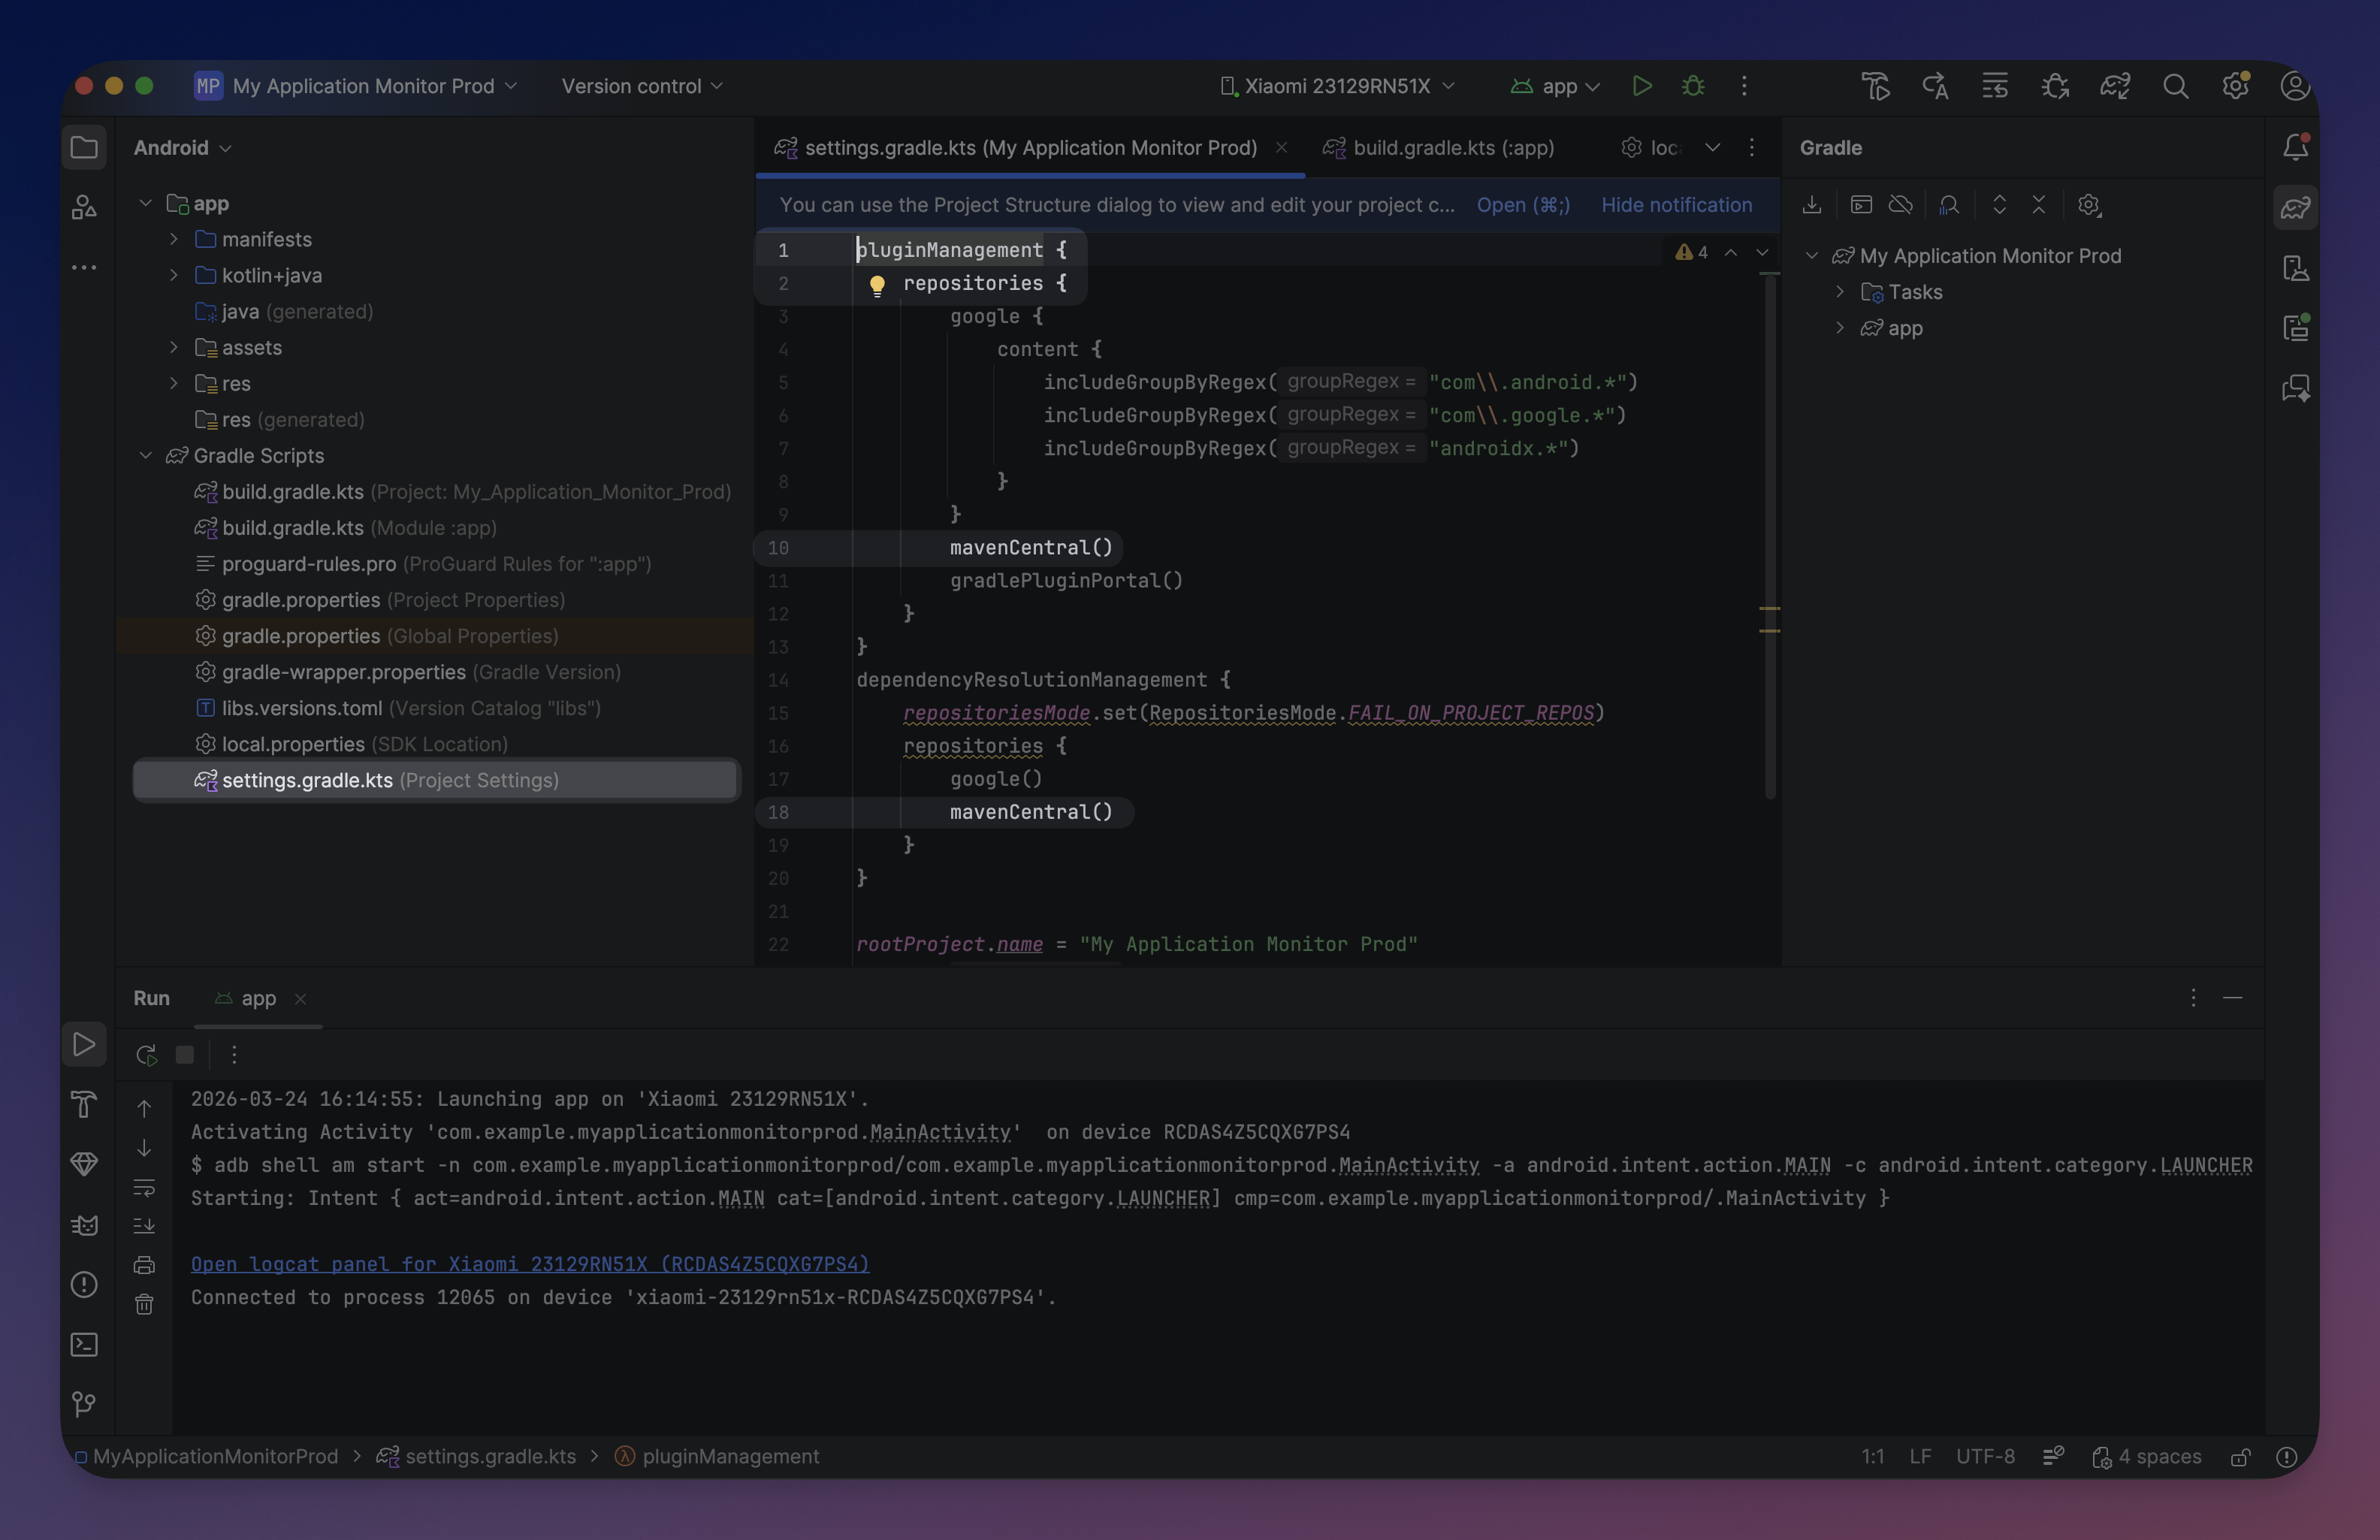Open the Notifications bell icon
This screenshot has width=2380, height=1540.
[x=2296, y=147]
